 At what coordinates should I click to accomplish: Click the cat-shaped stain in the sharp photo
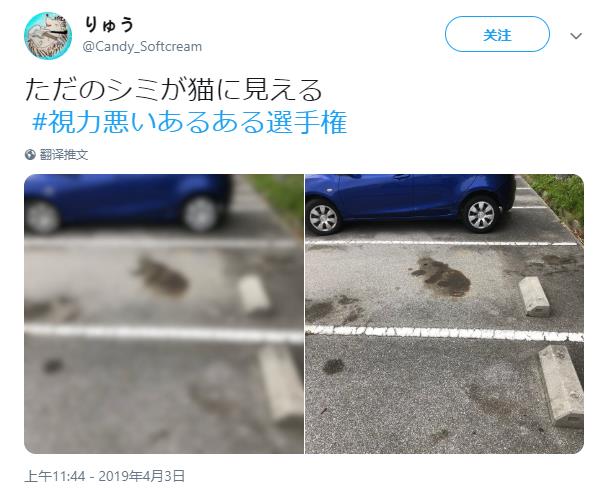pos(441,277)
